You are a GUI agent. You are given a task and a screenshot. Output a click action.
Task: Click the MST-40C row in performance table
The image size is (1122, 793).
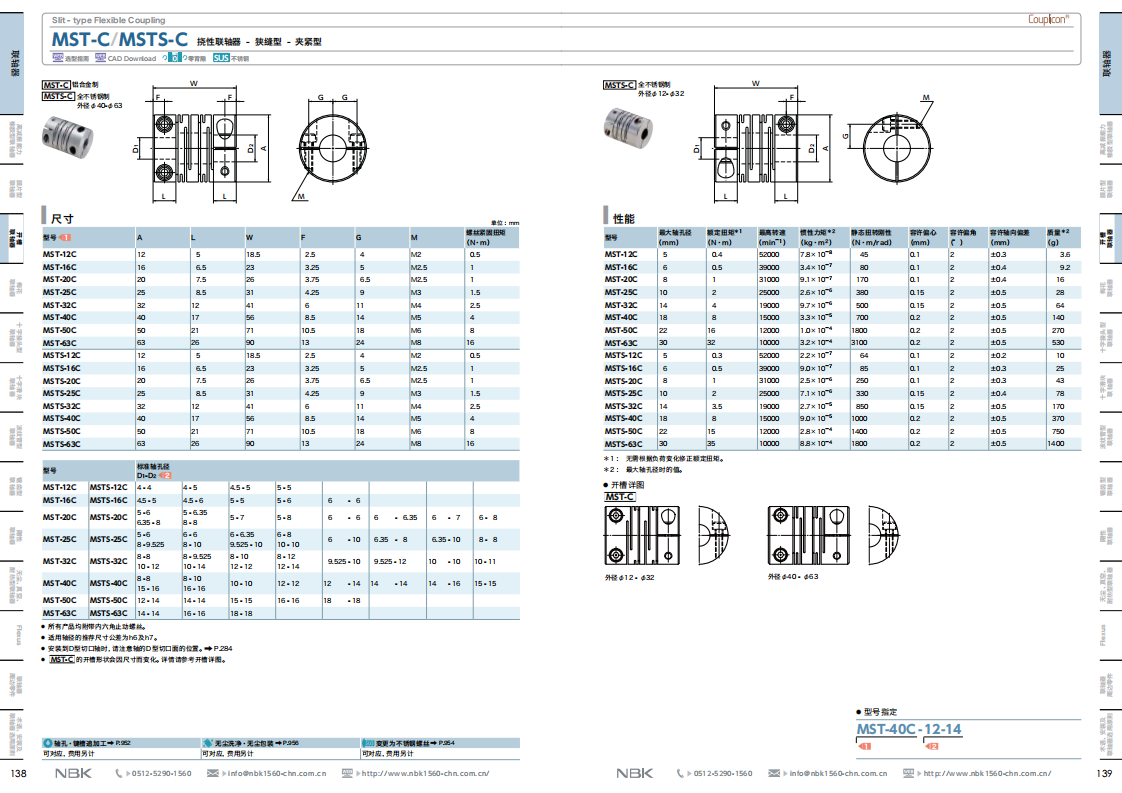click(x=842, y=317)
